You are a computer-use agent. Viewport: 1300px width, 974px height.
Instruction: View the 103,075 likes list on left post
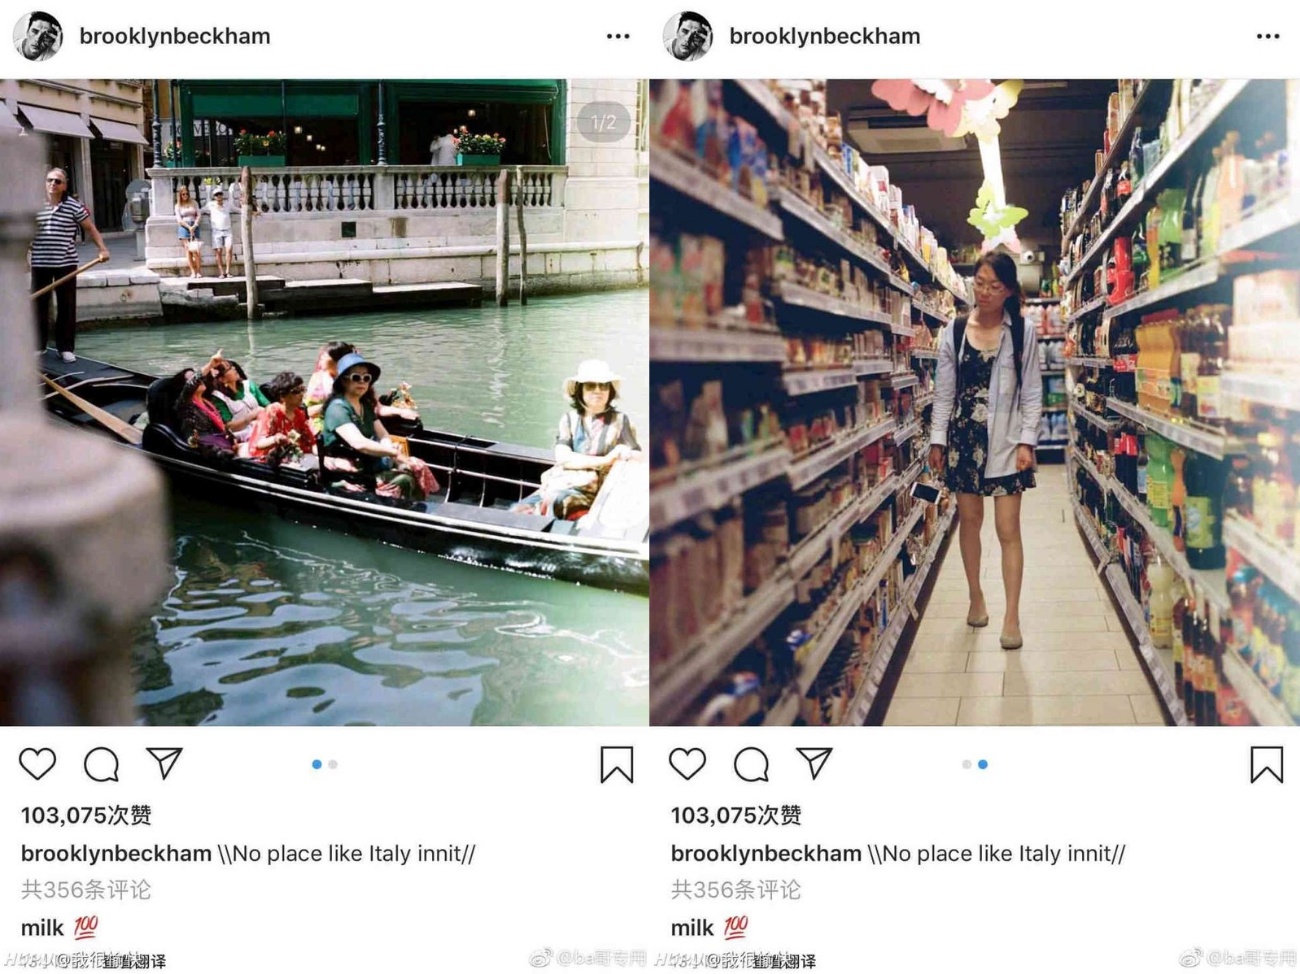point(86,815)
